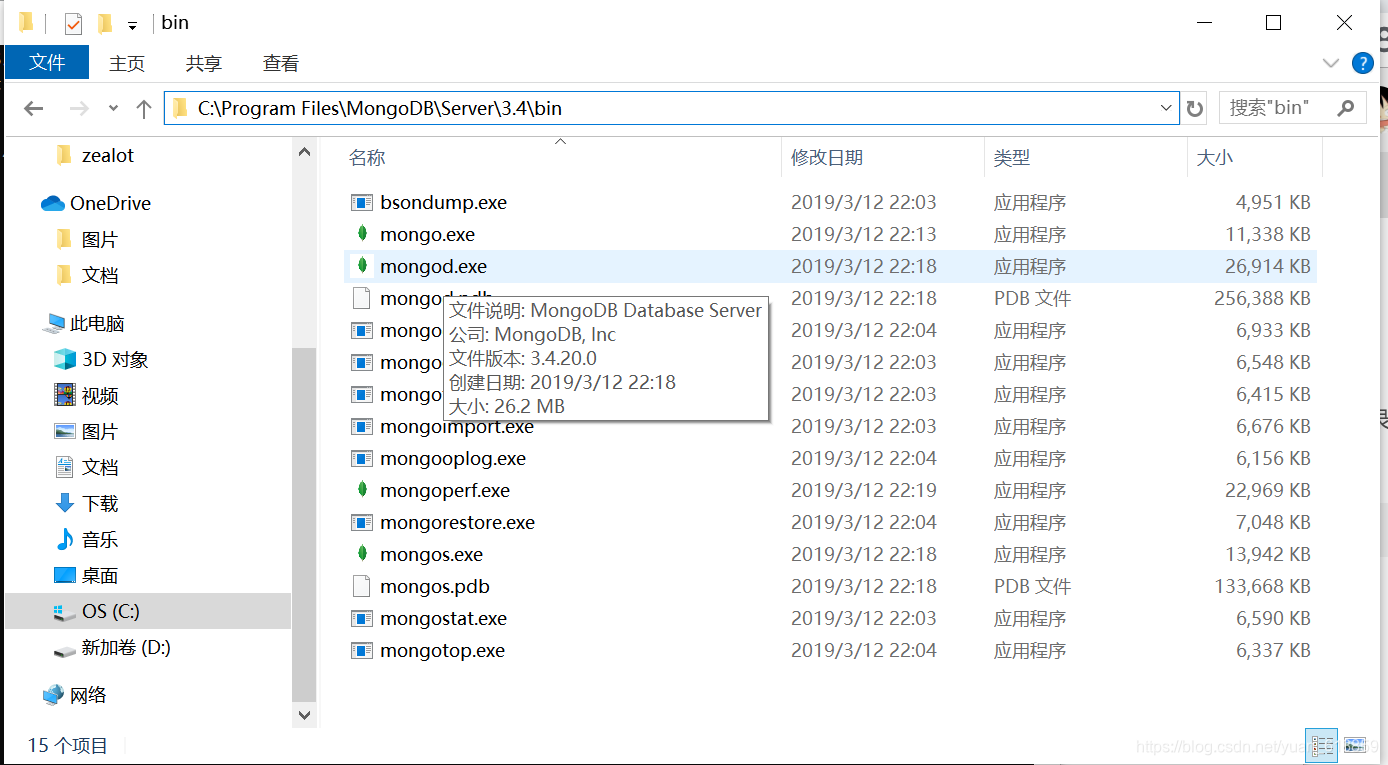This screenshot has width=1388, height=765.
Task: Go up one folder level arrow
Action: tap(144, 108)
